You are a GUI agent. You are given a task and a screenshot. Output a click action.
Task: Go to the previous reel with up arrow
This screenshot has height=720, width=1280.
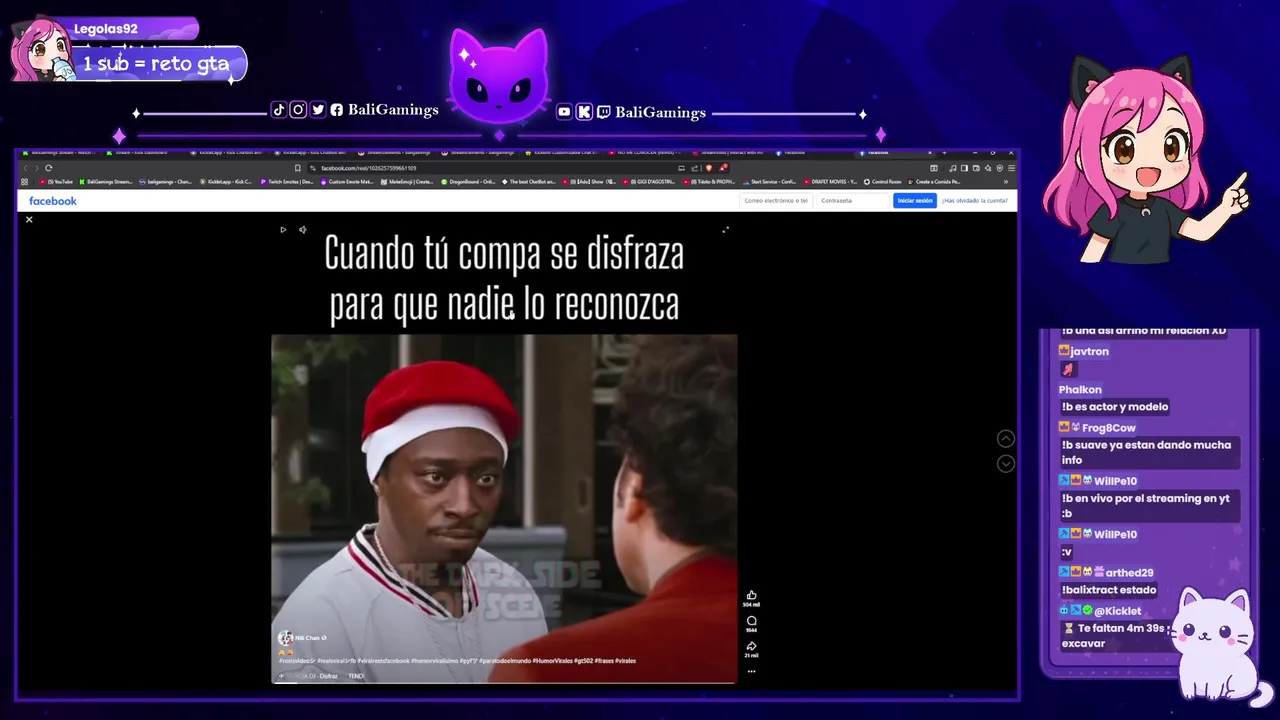pos(1006,439)
